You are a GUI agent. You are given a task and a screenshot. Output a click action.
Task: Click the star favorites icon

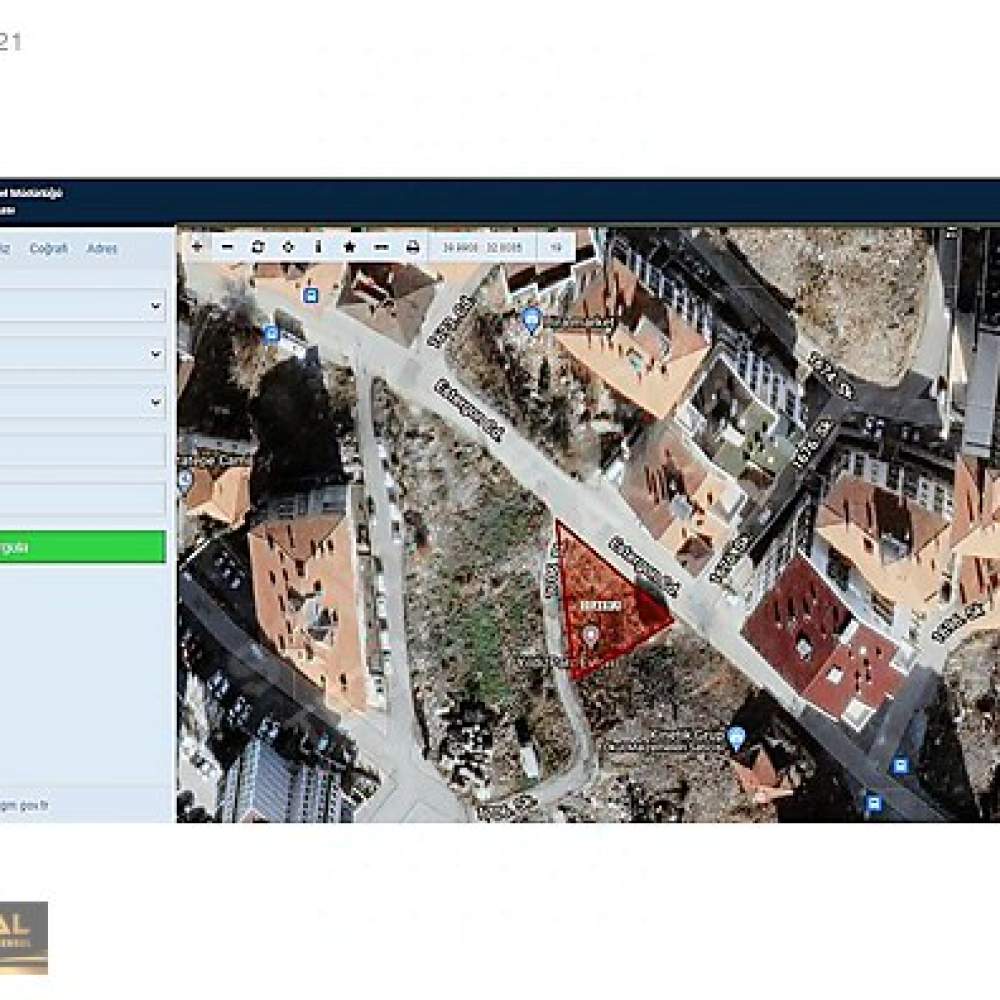(349, 247)
